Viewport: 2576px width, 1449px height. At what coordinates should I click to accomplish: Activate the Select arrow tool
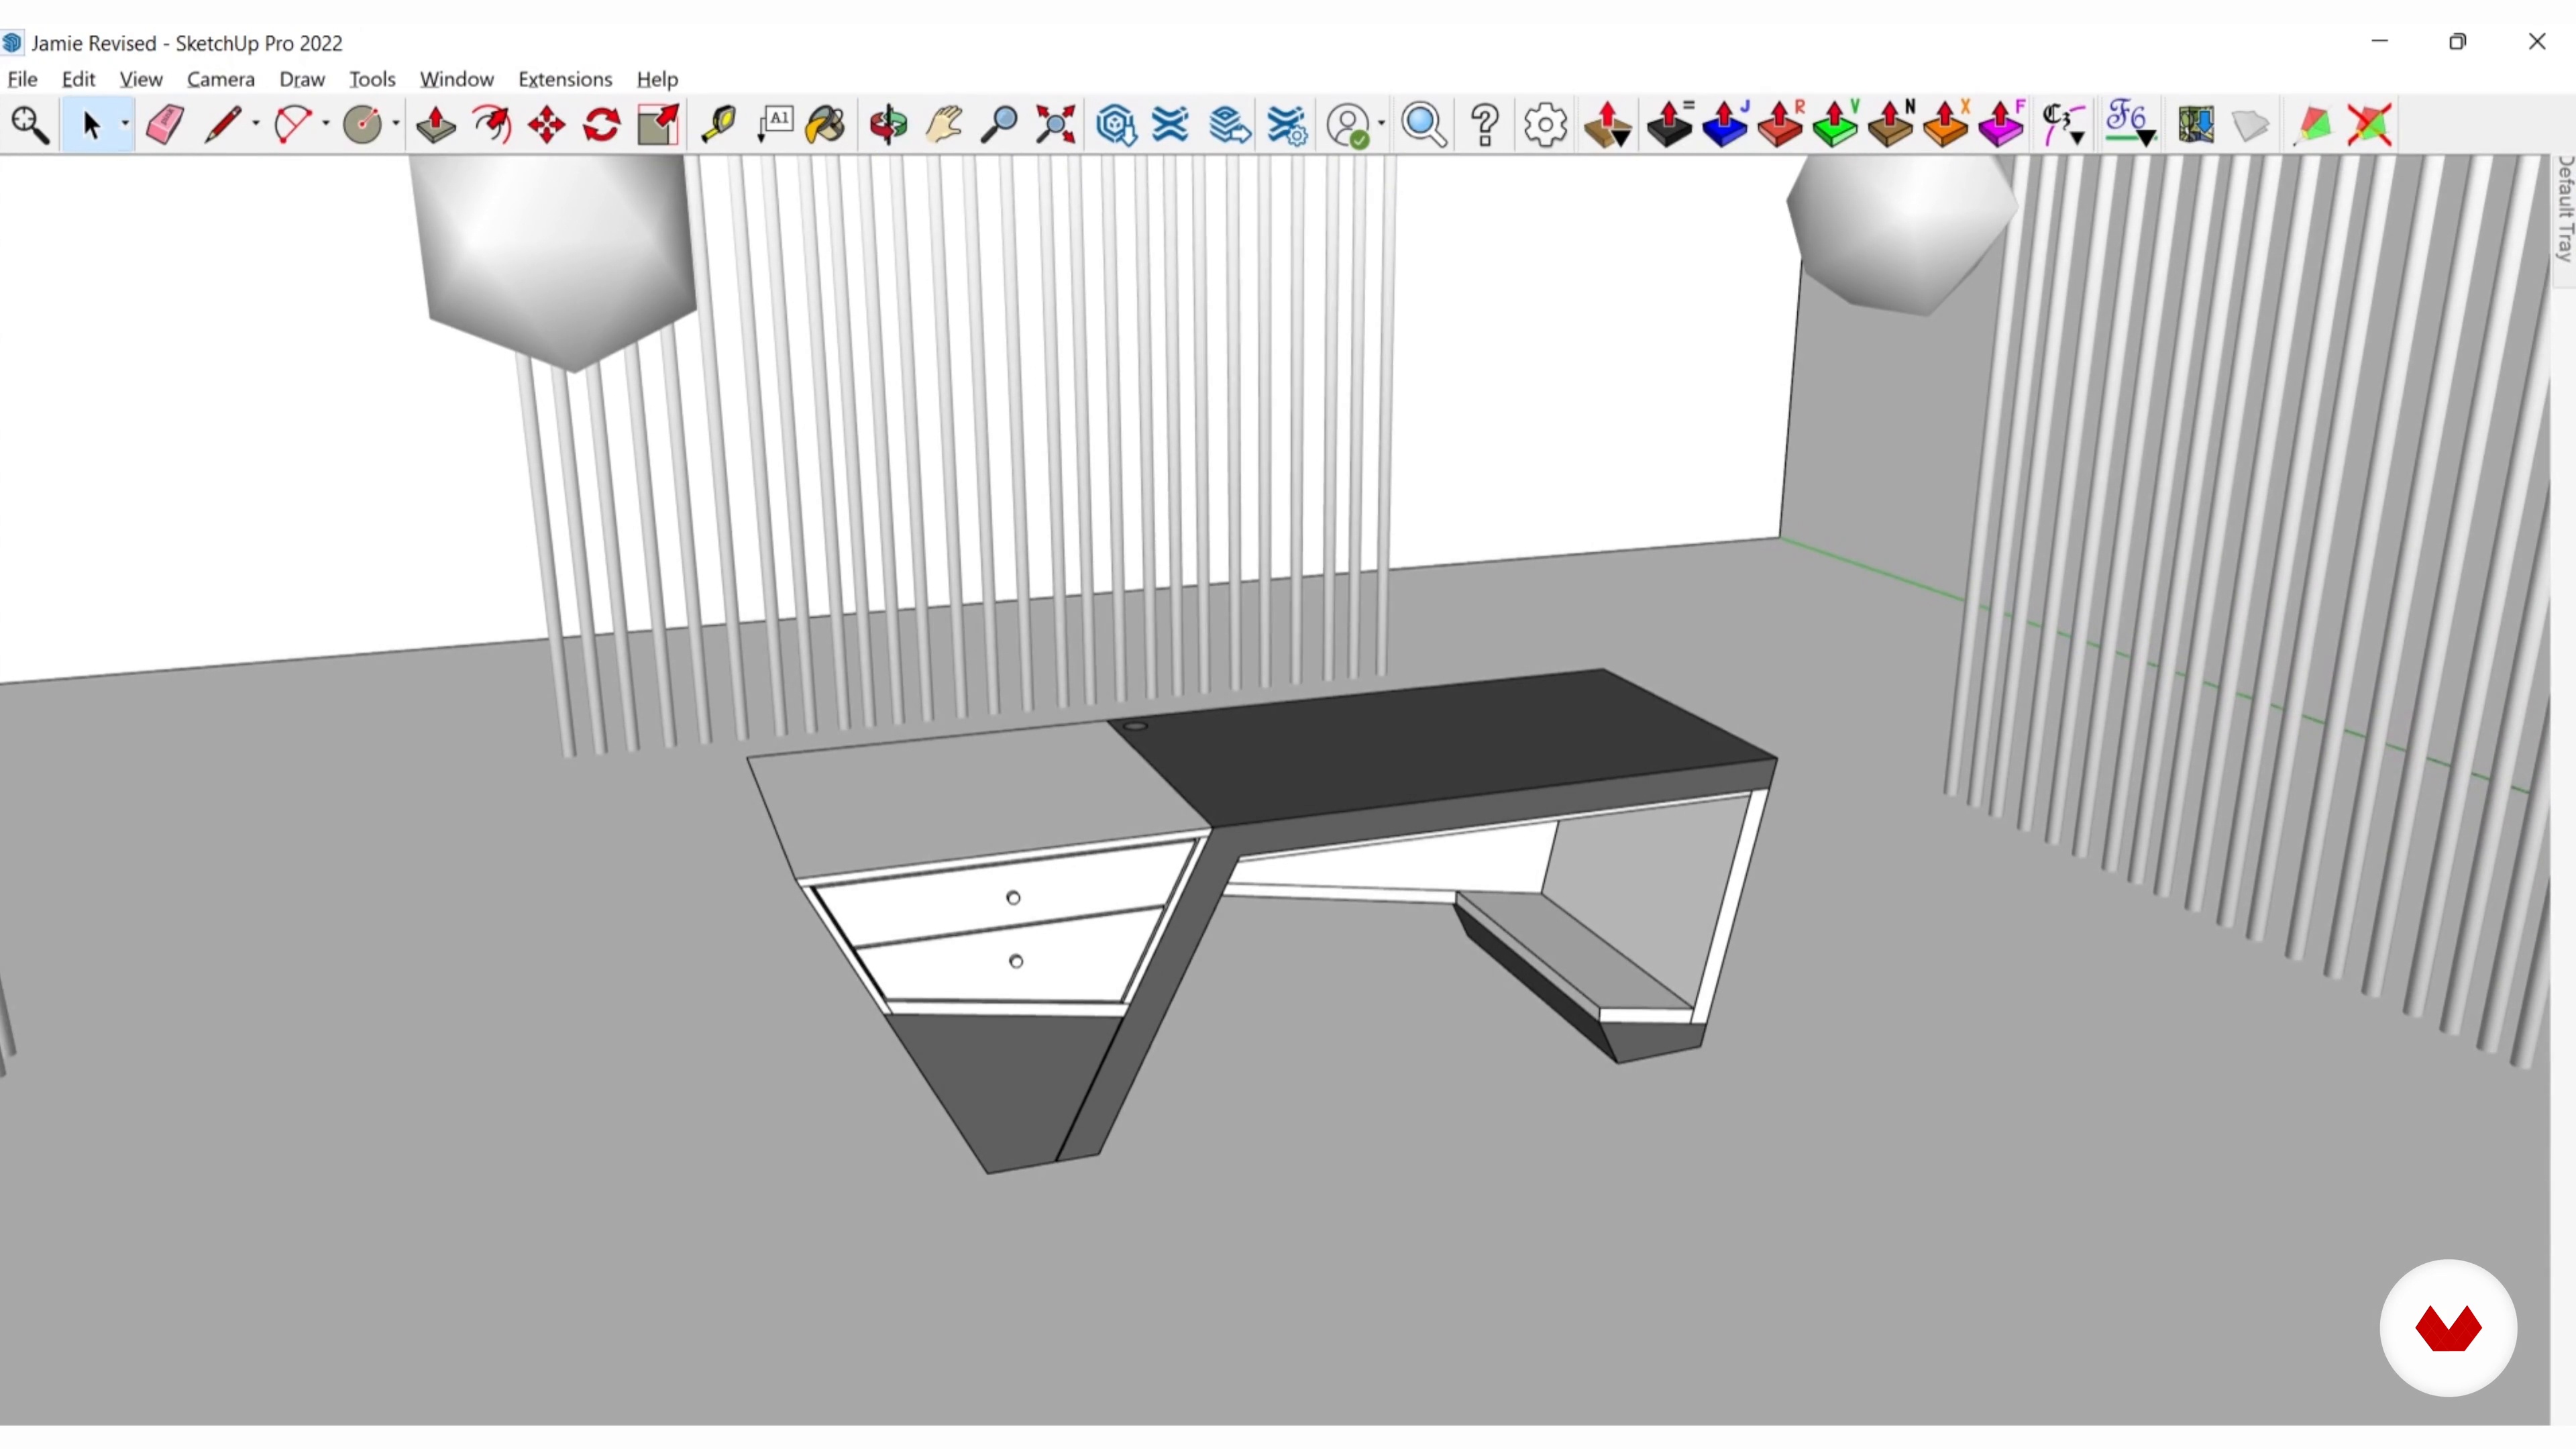(x=91, y=125)
